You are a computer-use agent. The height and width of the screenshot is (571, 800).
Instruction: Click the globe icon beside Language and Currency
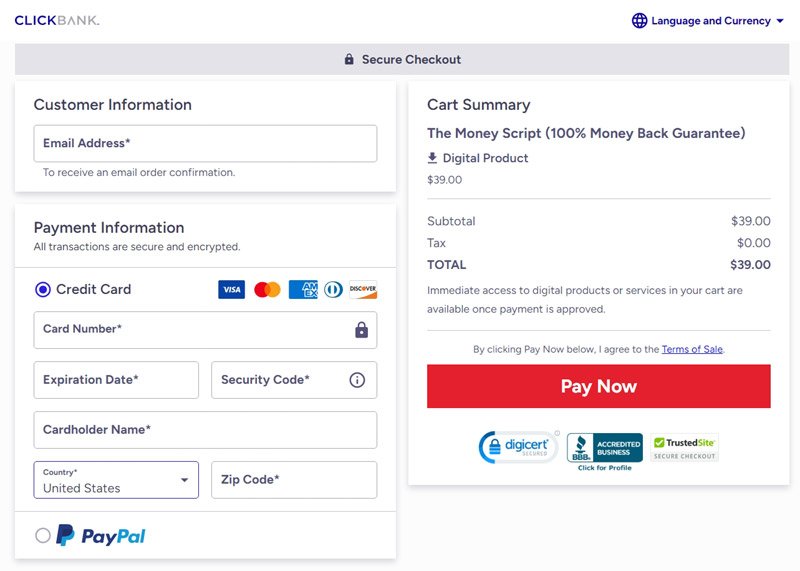point(639,21)
